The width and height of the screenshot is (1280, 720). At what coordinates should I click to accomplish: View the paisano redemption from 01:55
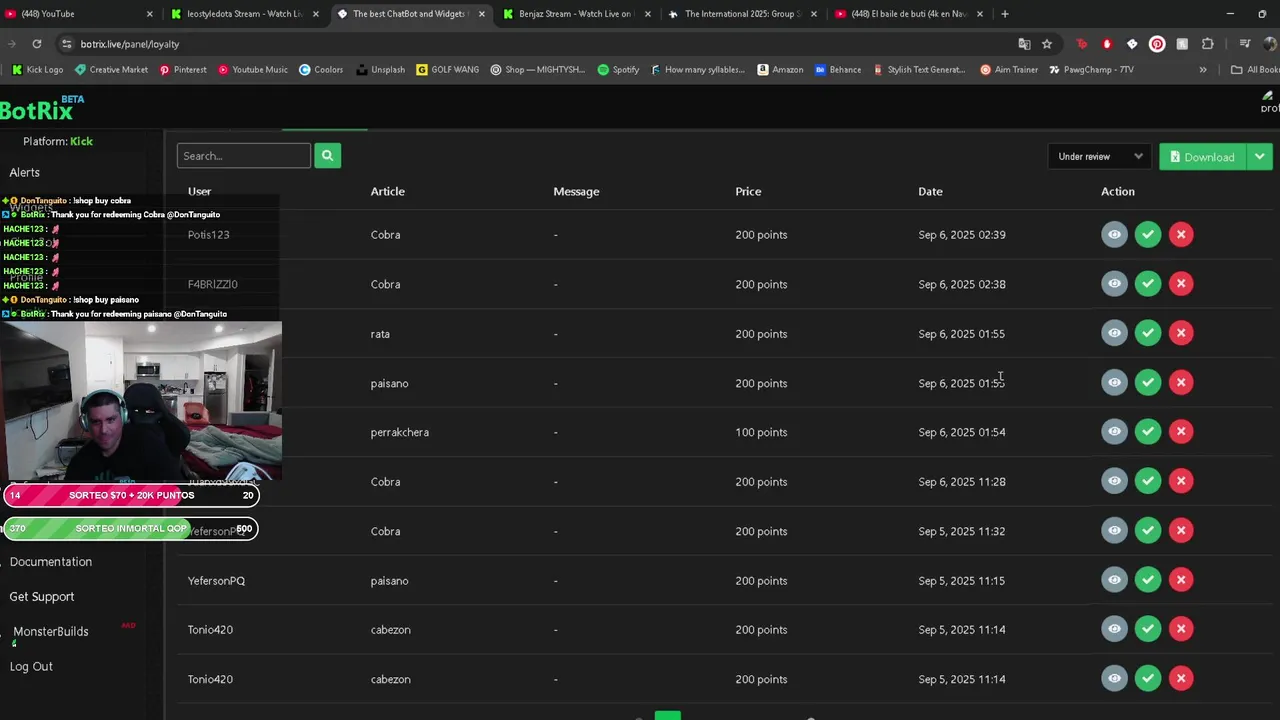1114,382
